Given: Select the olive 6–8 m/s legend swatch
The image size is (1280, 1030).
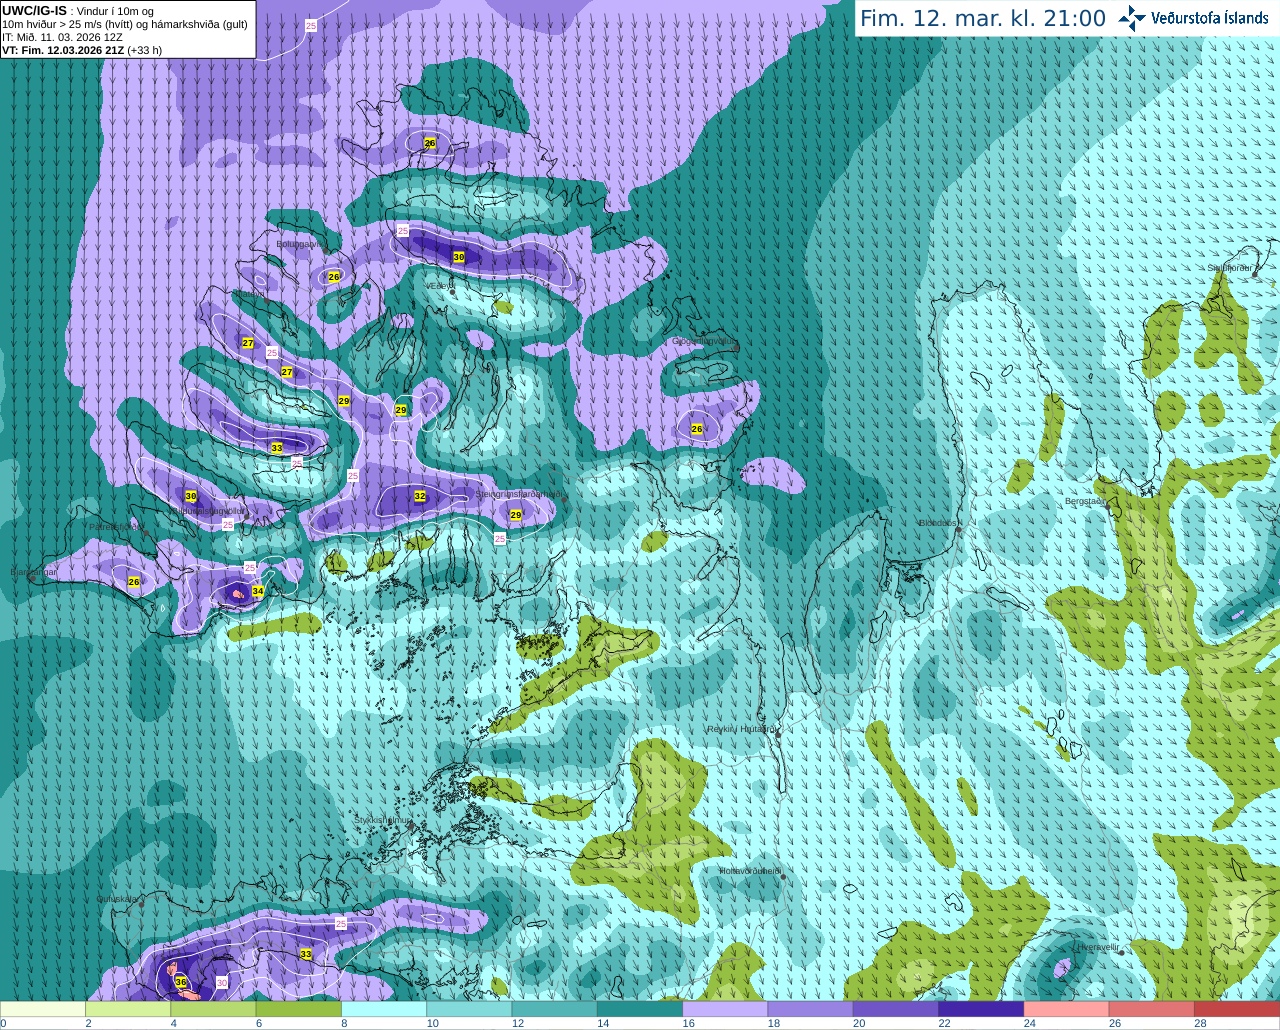Looking at the screenshot, I should [x=299, y=1009].
